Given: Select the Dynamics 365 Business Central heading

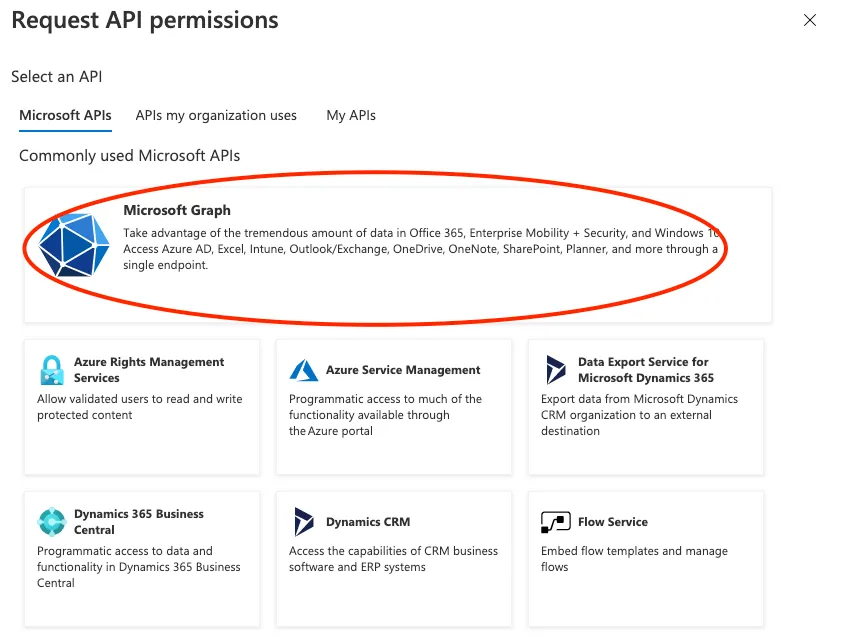Looking at the screenshot, I should 139,522.
